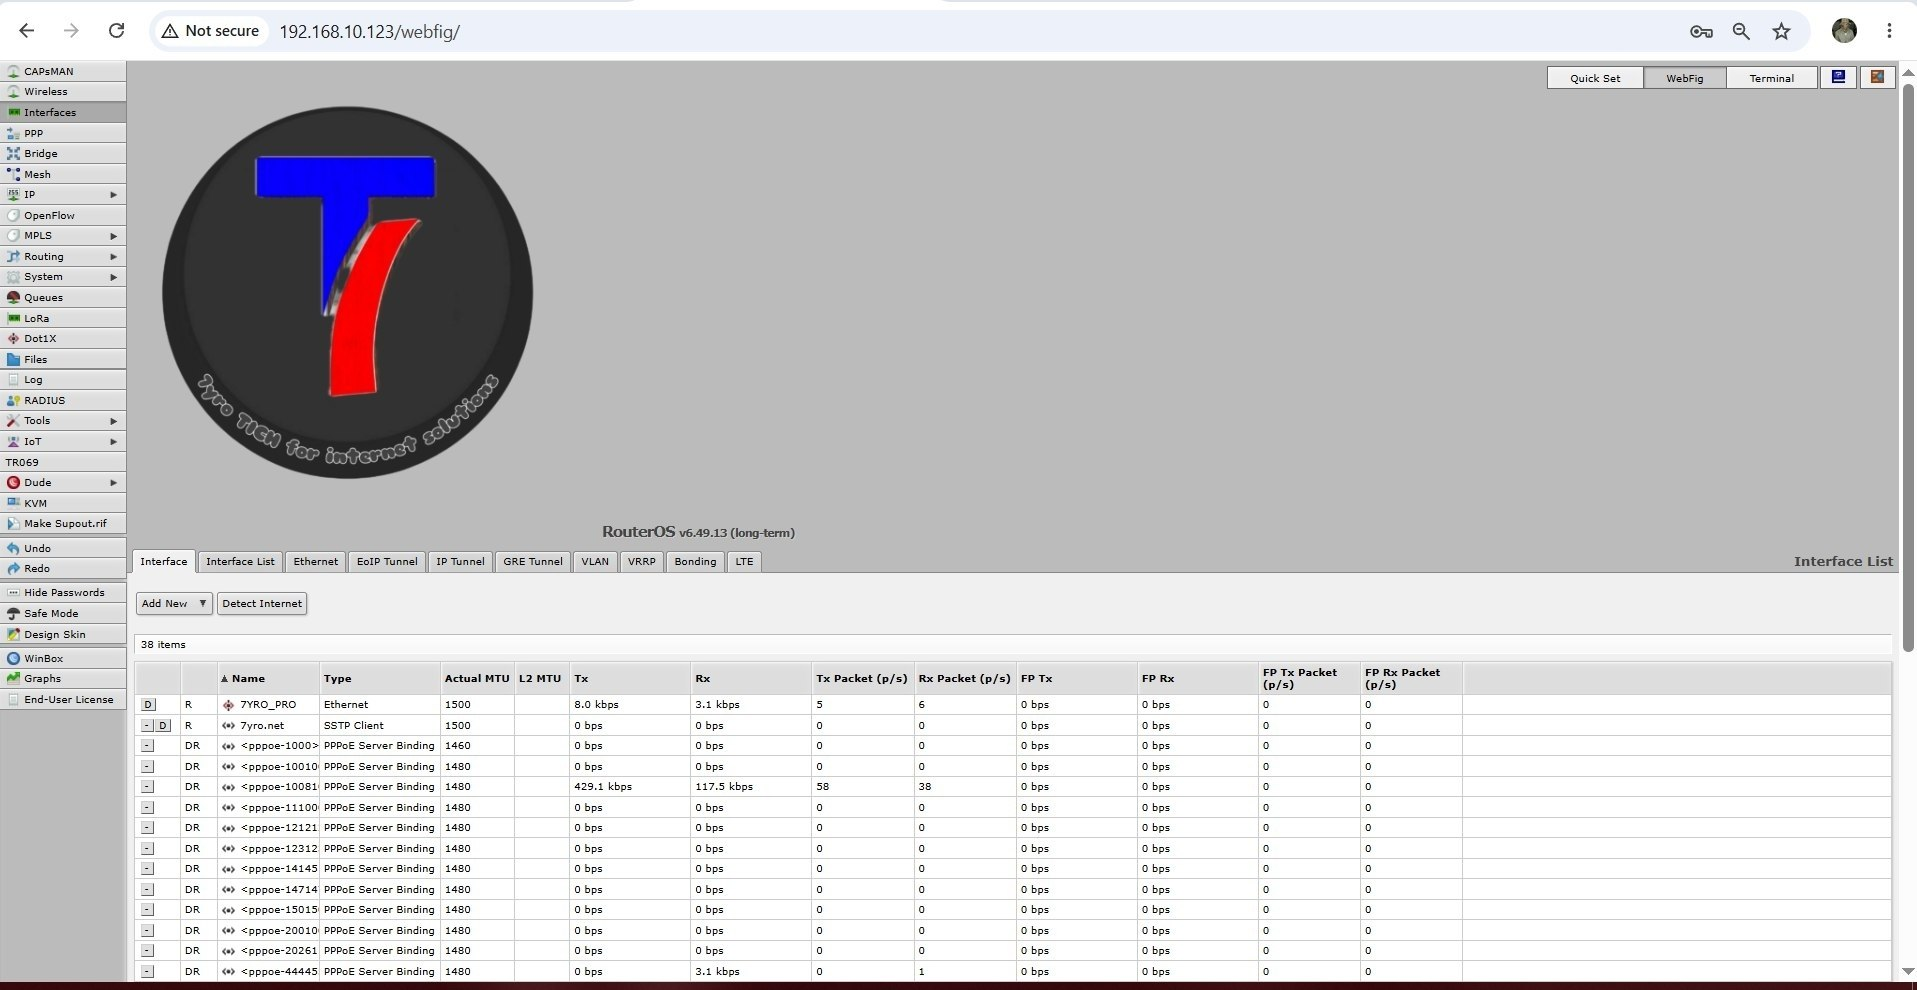1917x990 pixels.
Task: Click the Detect Internet button
Action: click(x=262, y=604)
